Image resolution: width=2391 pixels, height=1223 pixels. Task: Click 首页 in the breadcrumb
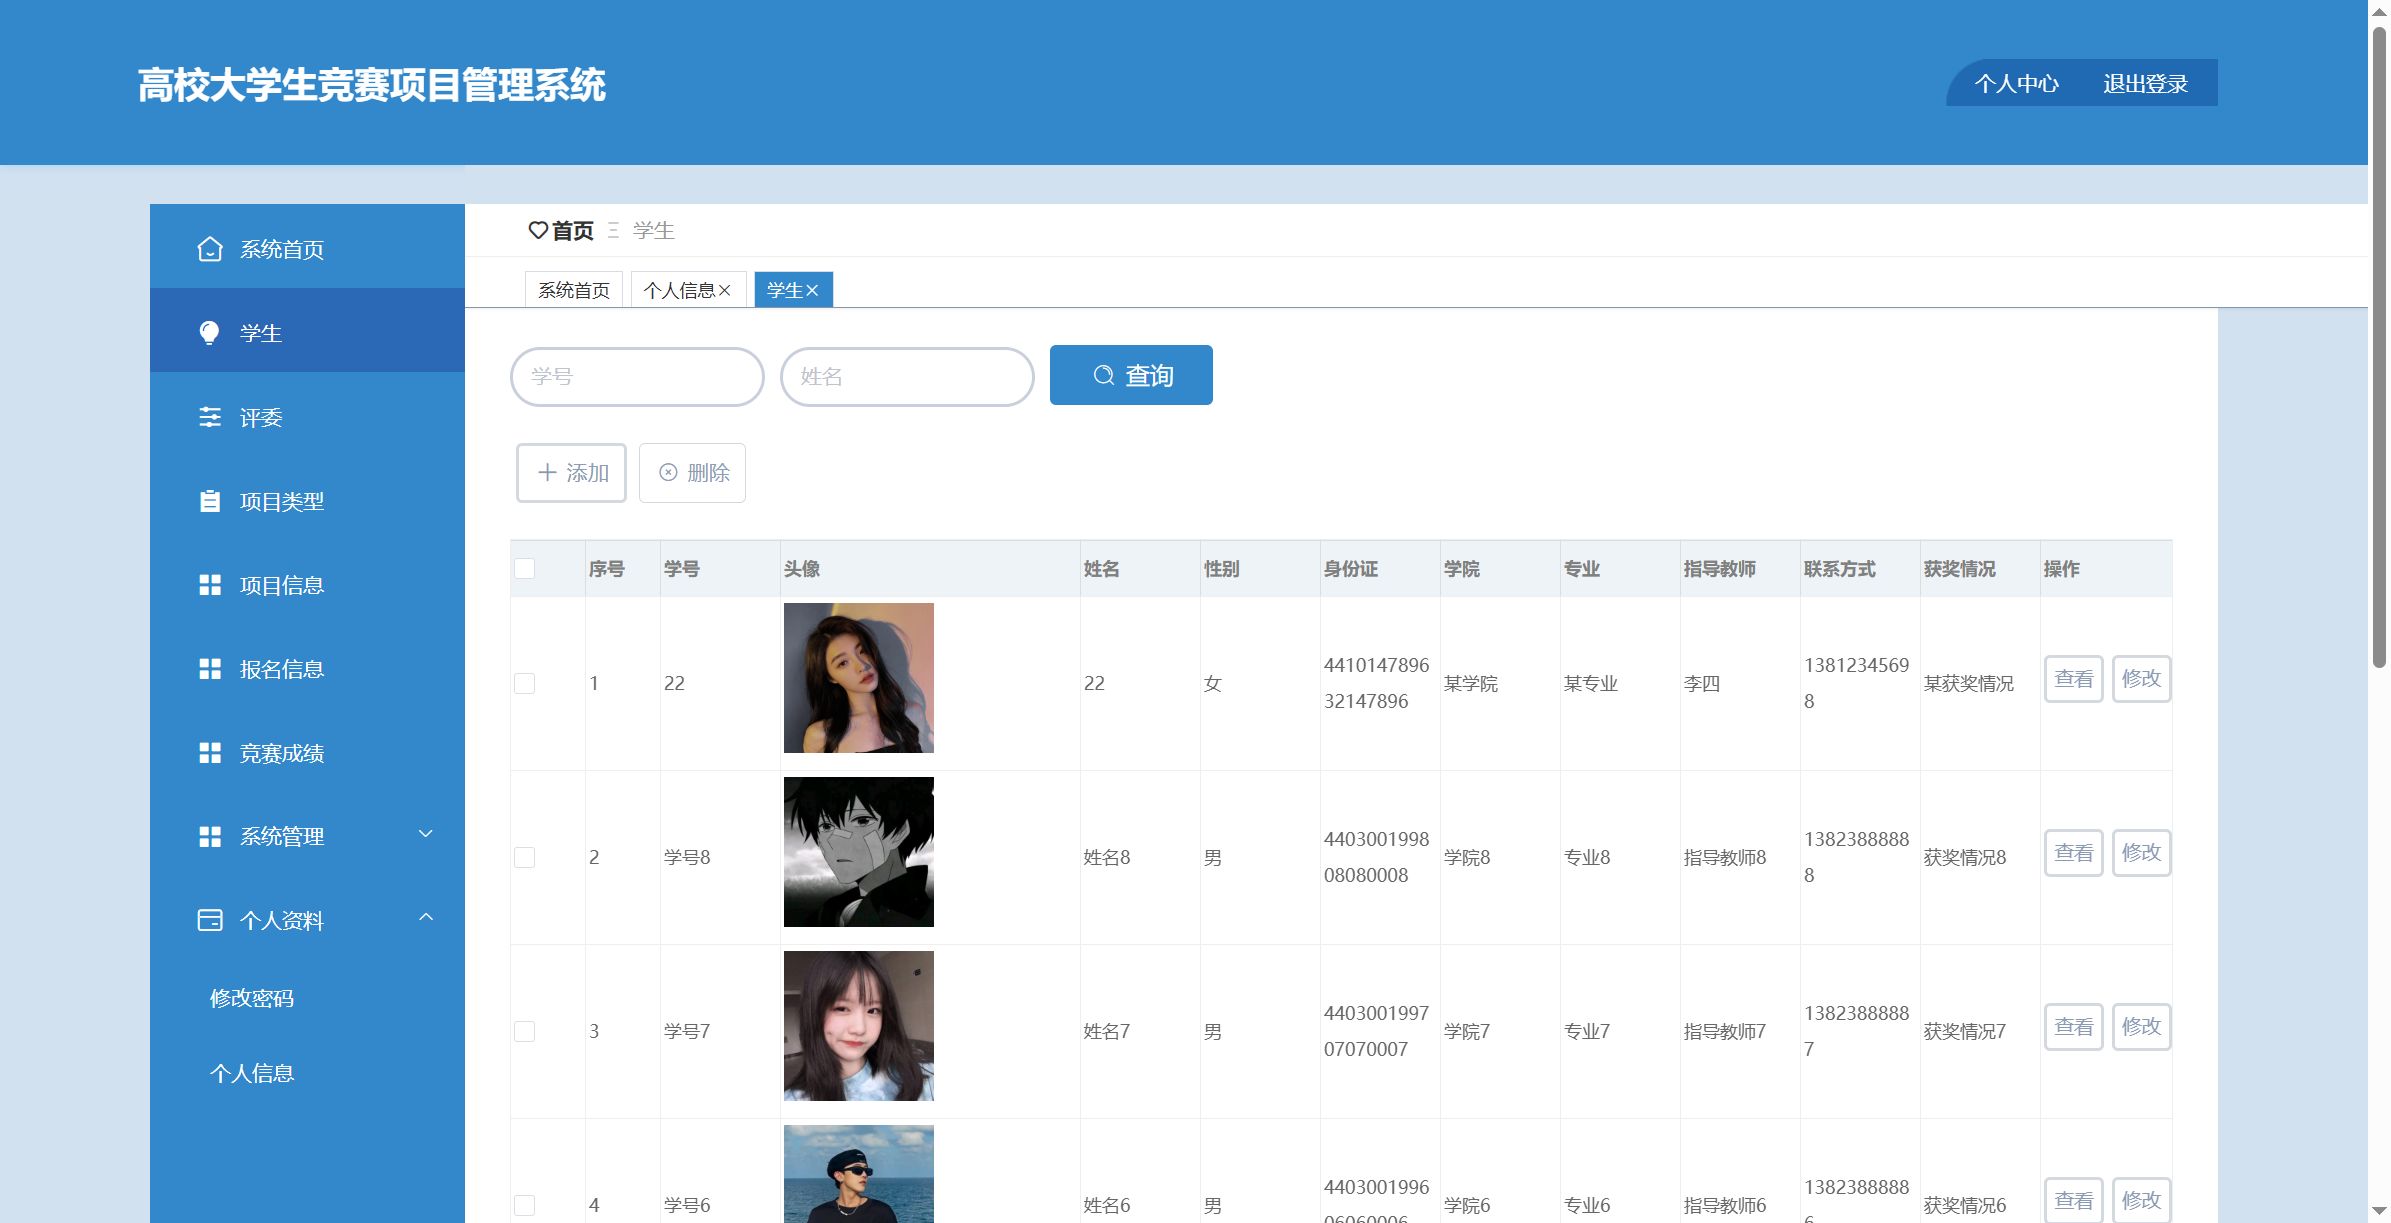click(x=572, y=231)
